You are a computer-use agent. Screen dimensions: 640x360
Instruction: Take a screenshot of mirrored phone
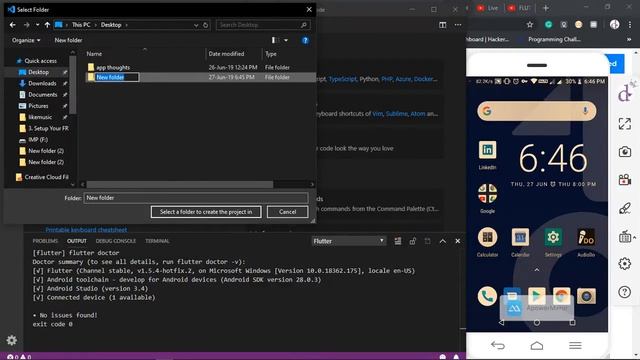624,152
